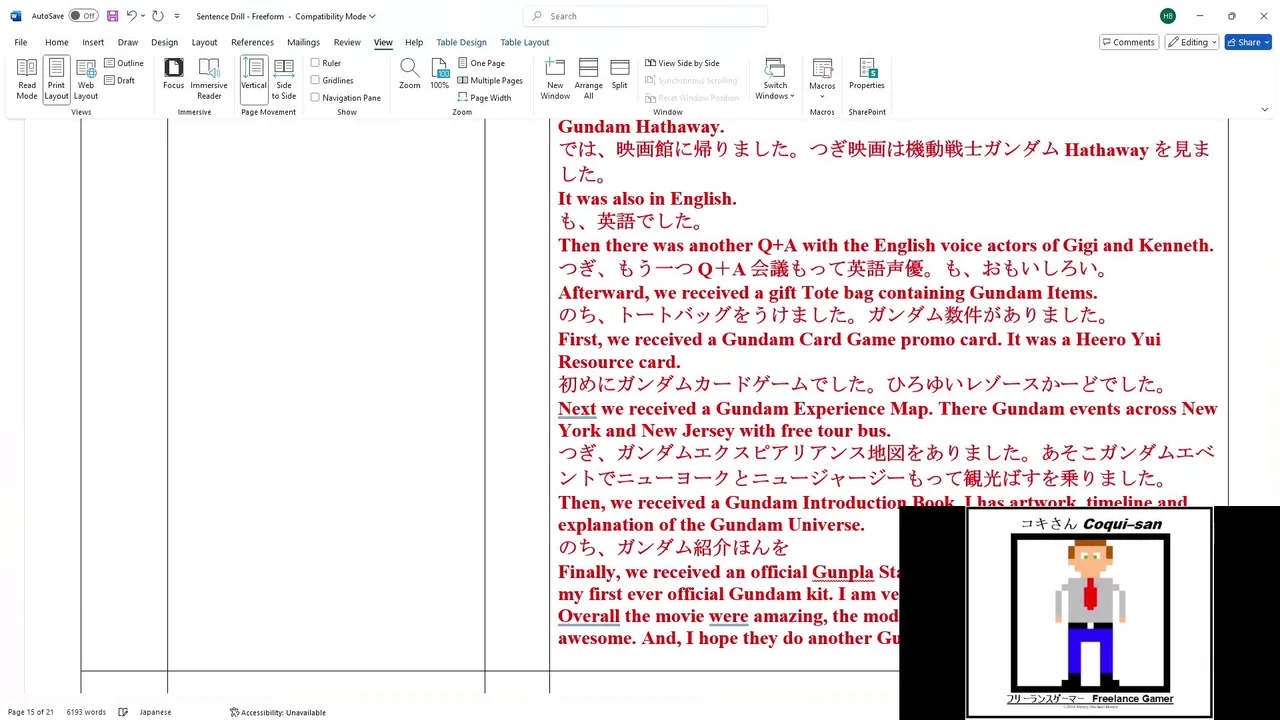Select Side to Side page movement
The height and width of the screenshot is (720, 1280).
pyautogui.click(x=284, y=79)
